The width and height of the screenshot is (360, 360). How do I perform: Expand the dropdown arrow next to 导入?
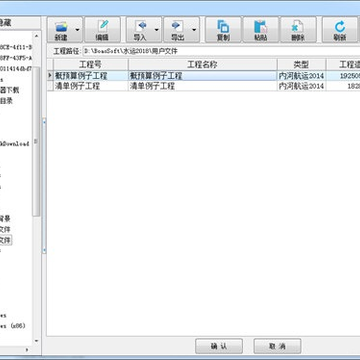click(157, 30)
